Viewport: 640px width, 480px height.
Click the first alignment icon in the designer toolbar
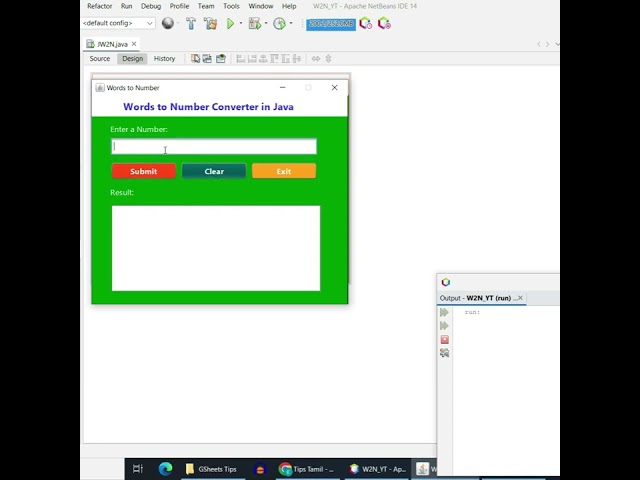click(241, 58)
